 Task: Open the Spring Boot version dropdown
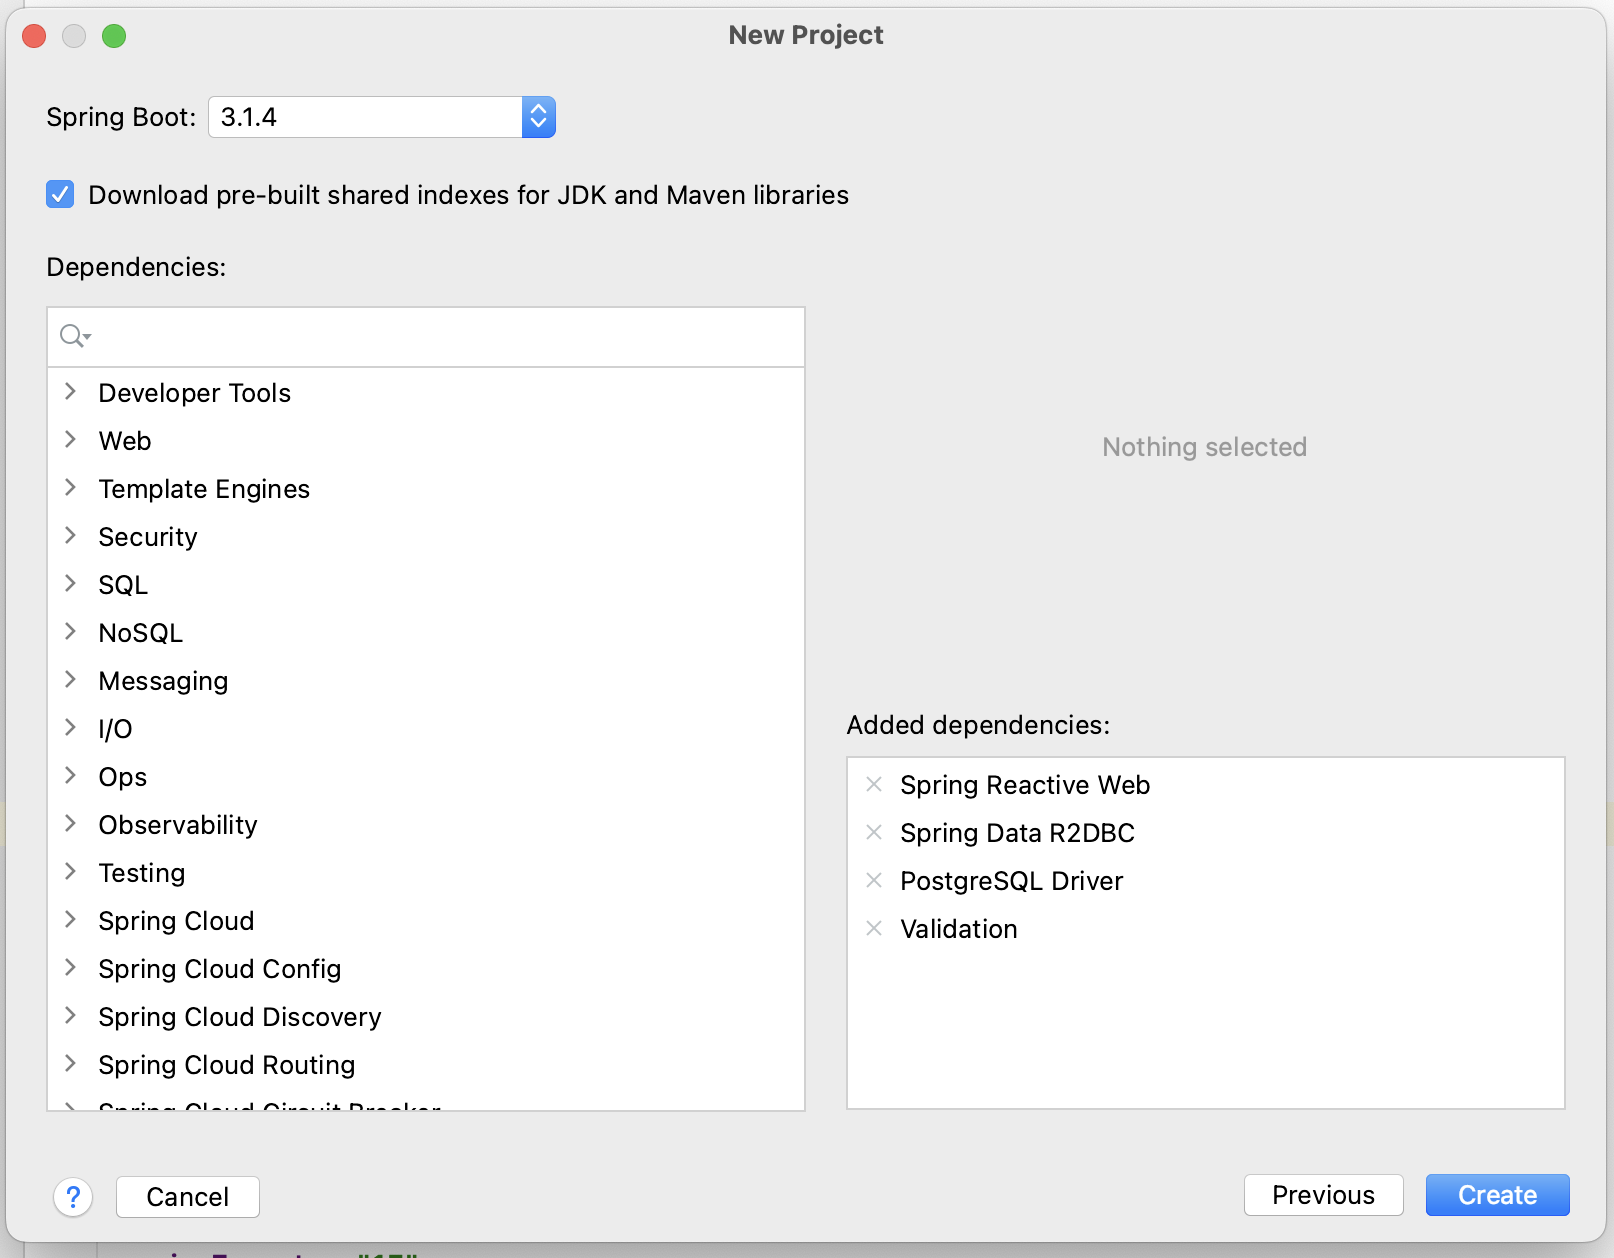538,117
